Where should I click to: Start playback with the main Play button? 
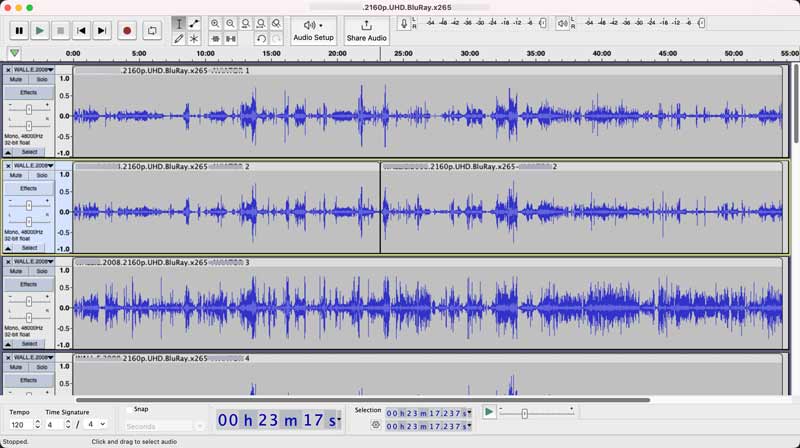pyautogui.click(x=39, y=31)
